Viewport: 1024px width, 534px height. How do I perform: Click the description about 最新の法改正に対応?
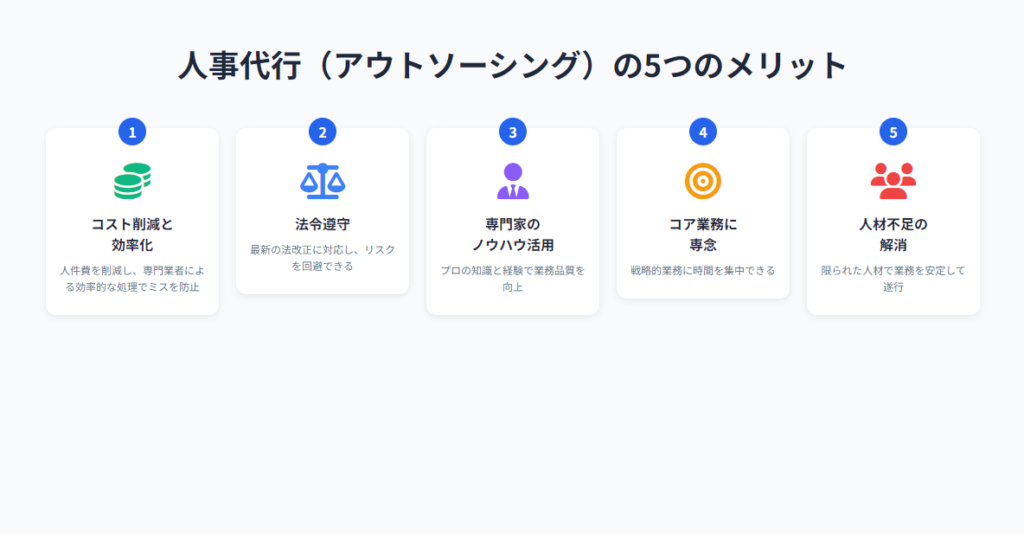coord(322,258)
